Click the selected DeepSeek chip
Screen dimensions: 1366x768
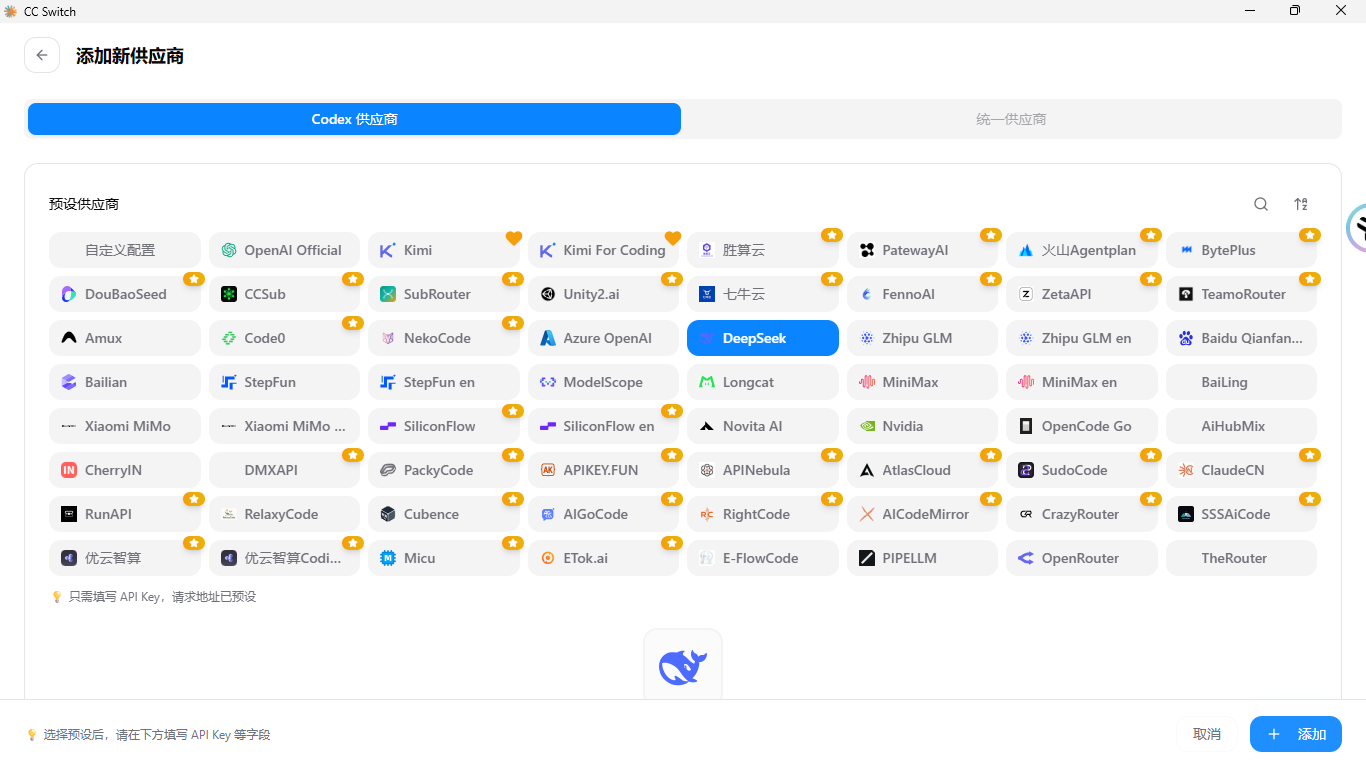pos(763,338)
